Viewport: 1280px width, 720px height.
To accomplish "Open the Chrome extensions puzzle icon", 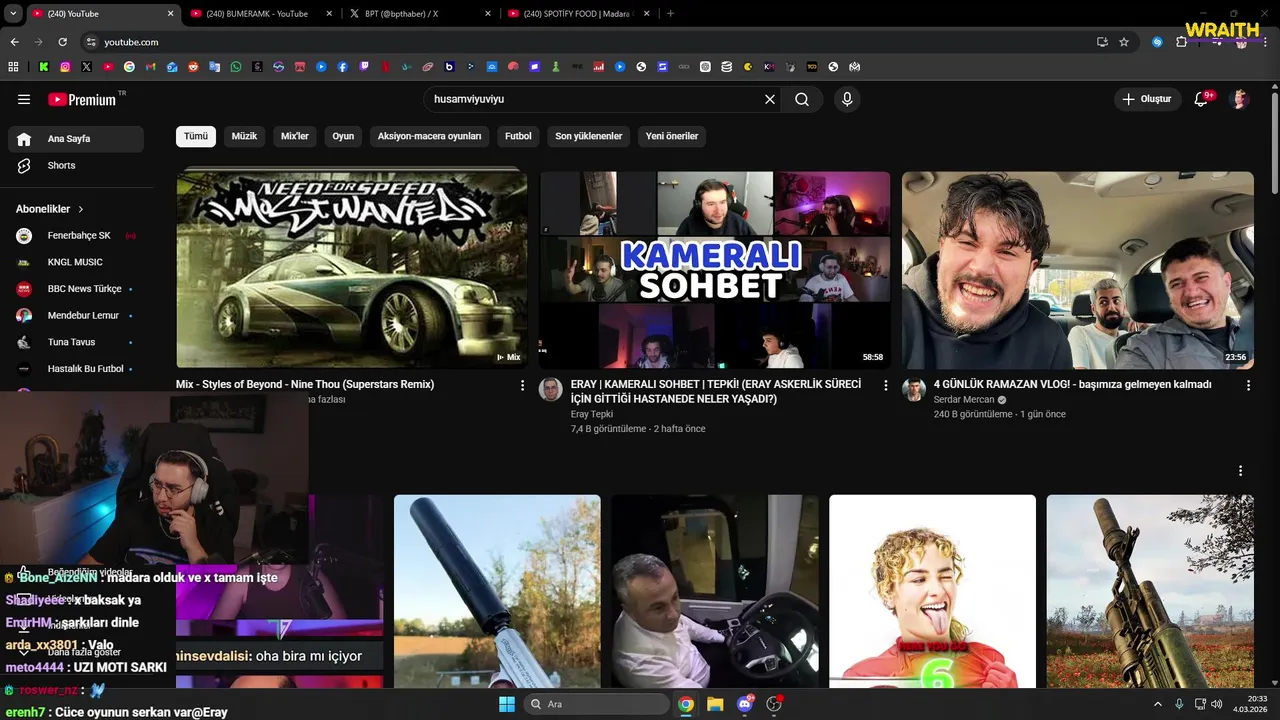I will coord(1182,42).
